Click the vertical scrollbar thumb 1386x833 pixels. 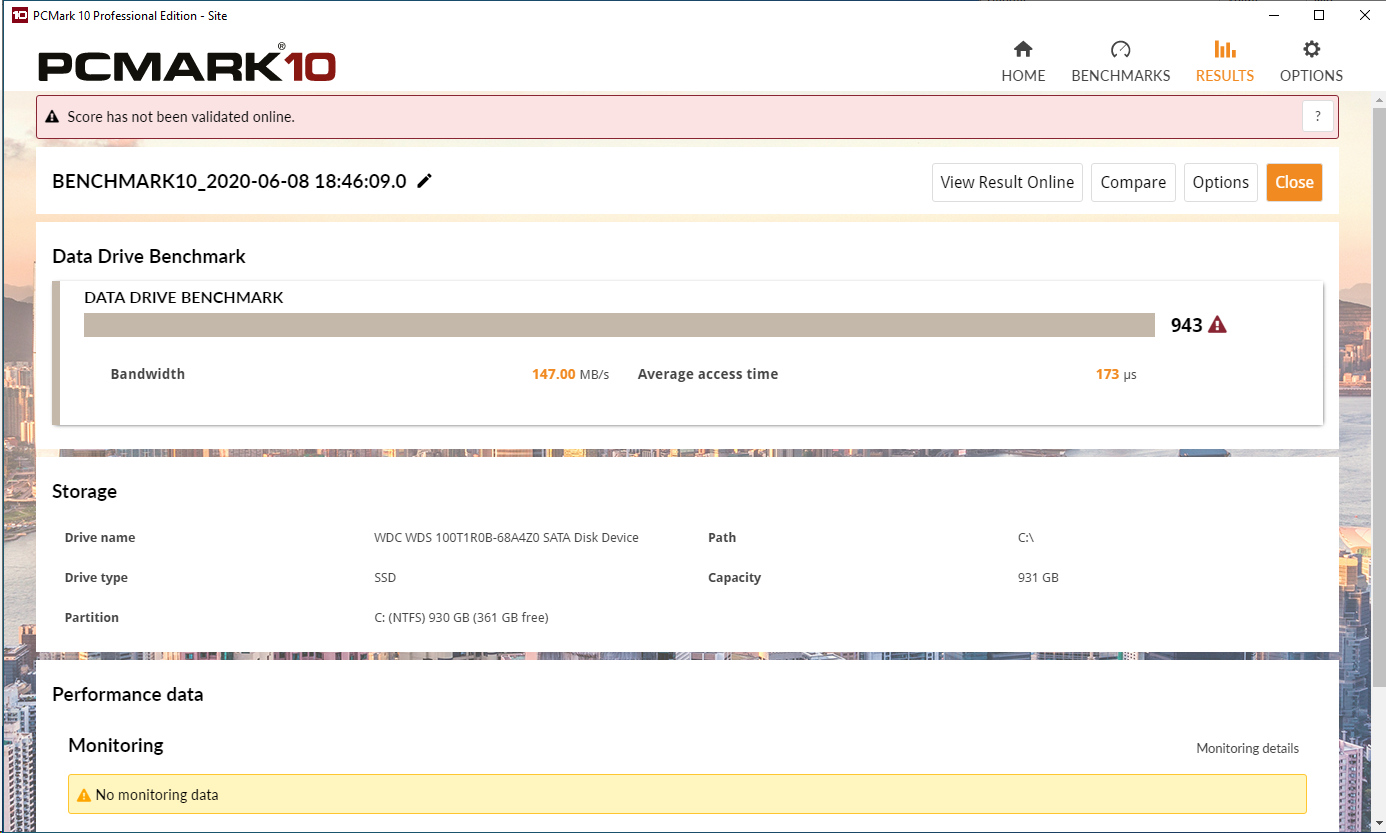click(1377, 395)
